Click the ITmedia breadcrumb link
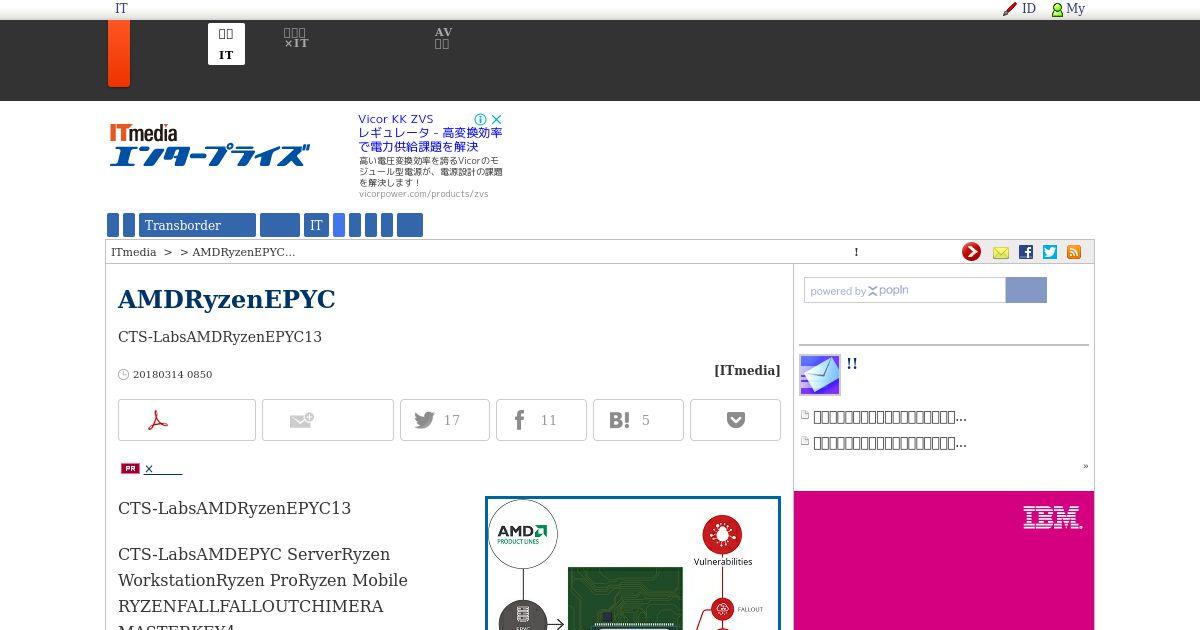 pos(134,252)
